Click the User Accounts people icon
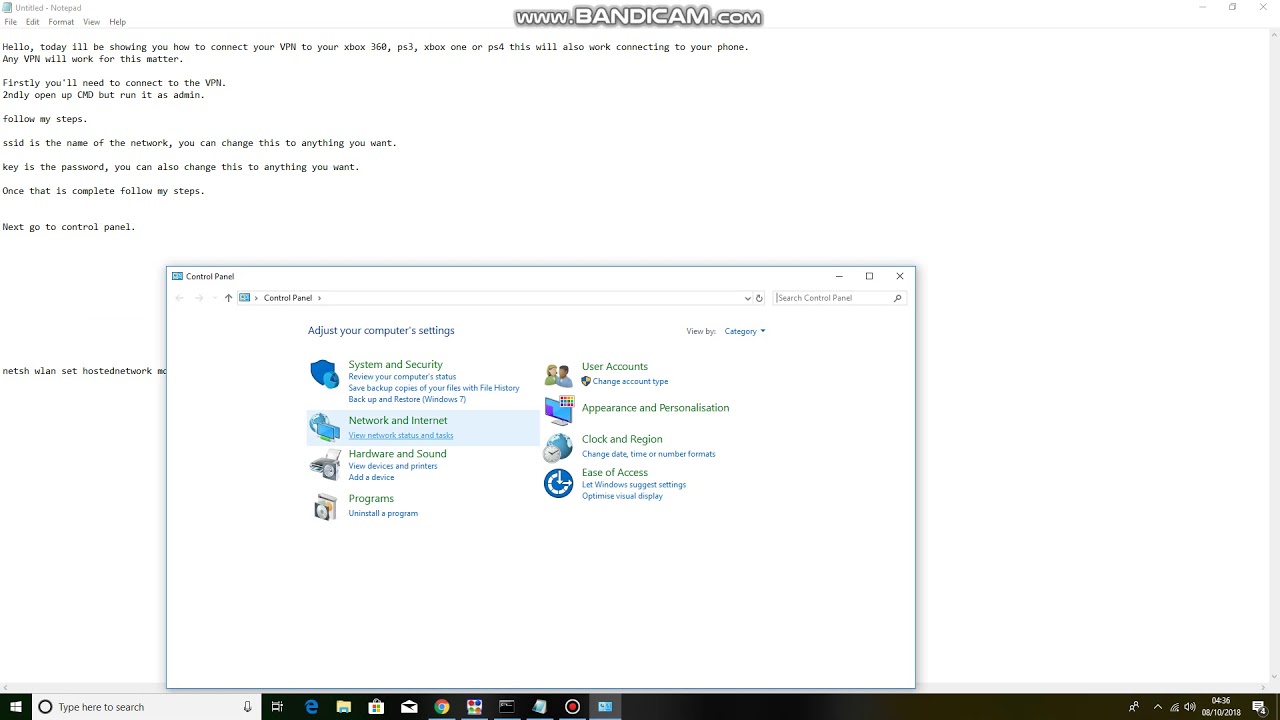This screenshot has height=720, width=1280. pos(558,374)
